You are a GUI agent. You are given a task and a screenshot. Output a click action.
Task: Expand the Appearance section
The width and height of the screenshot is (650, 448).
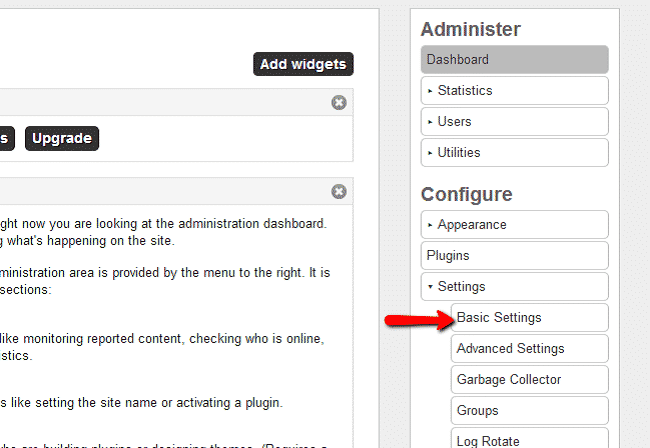coord(514,225)
